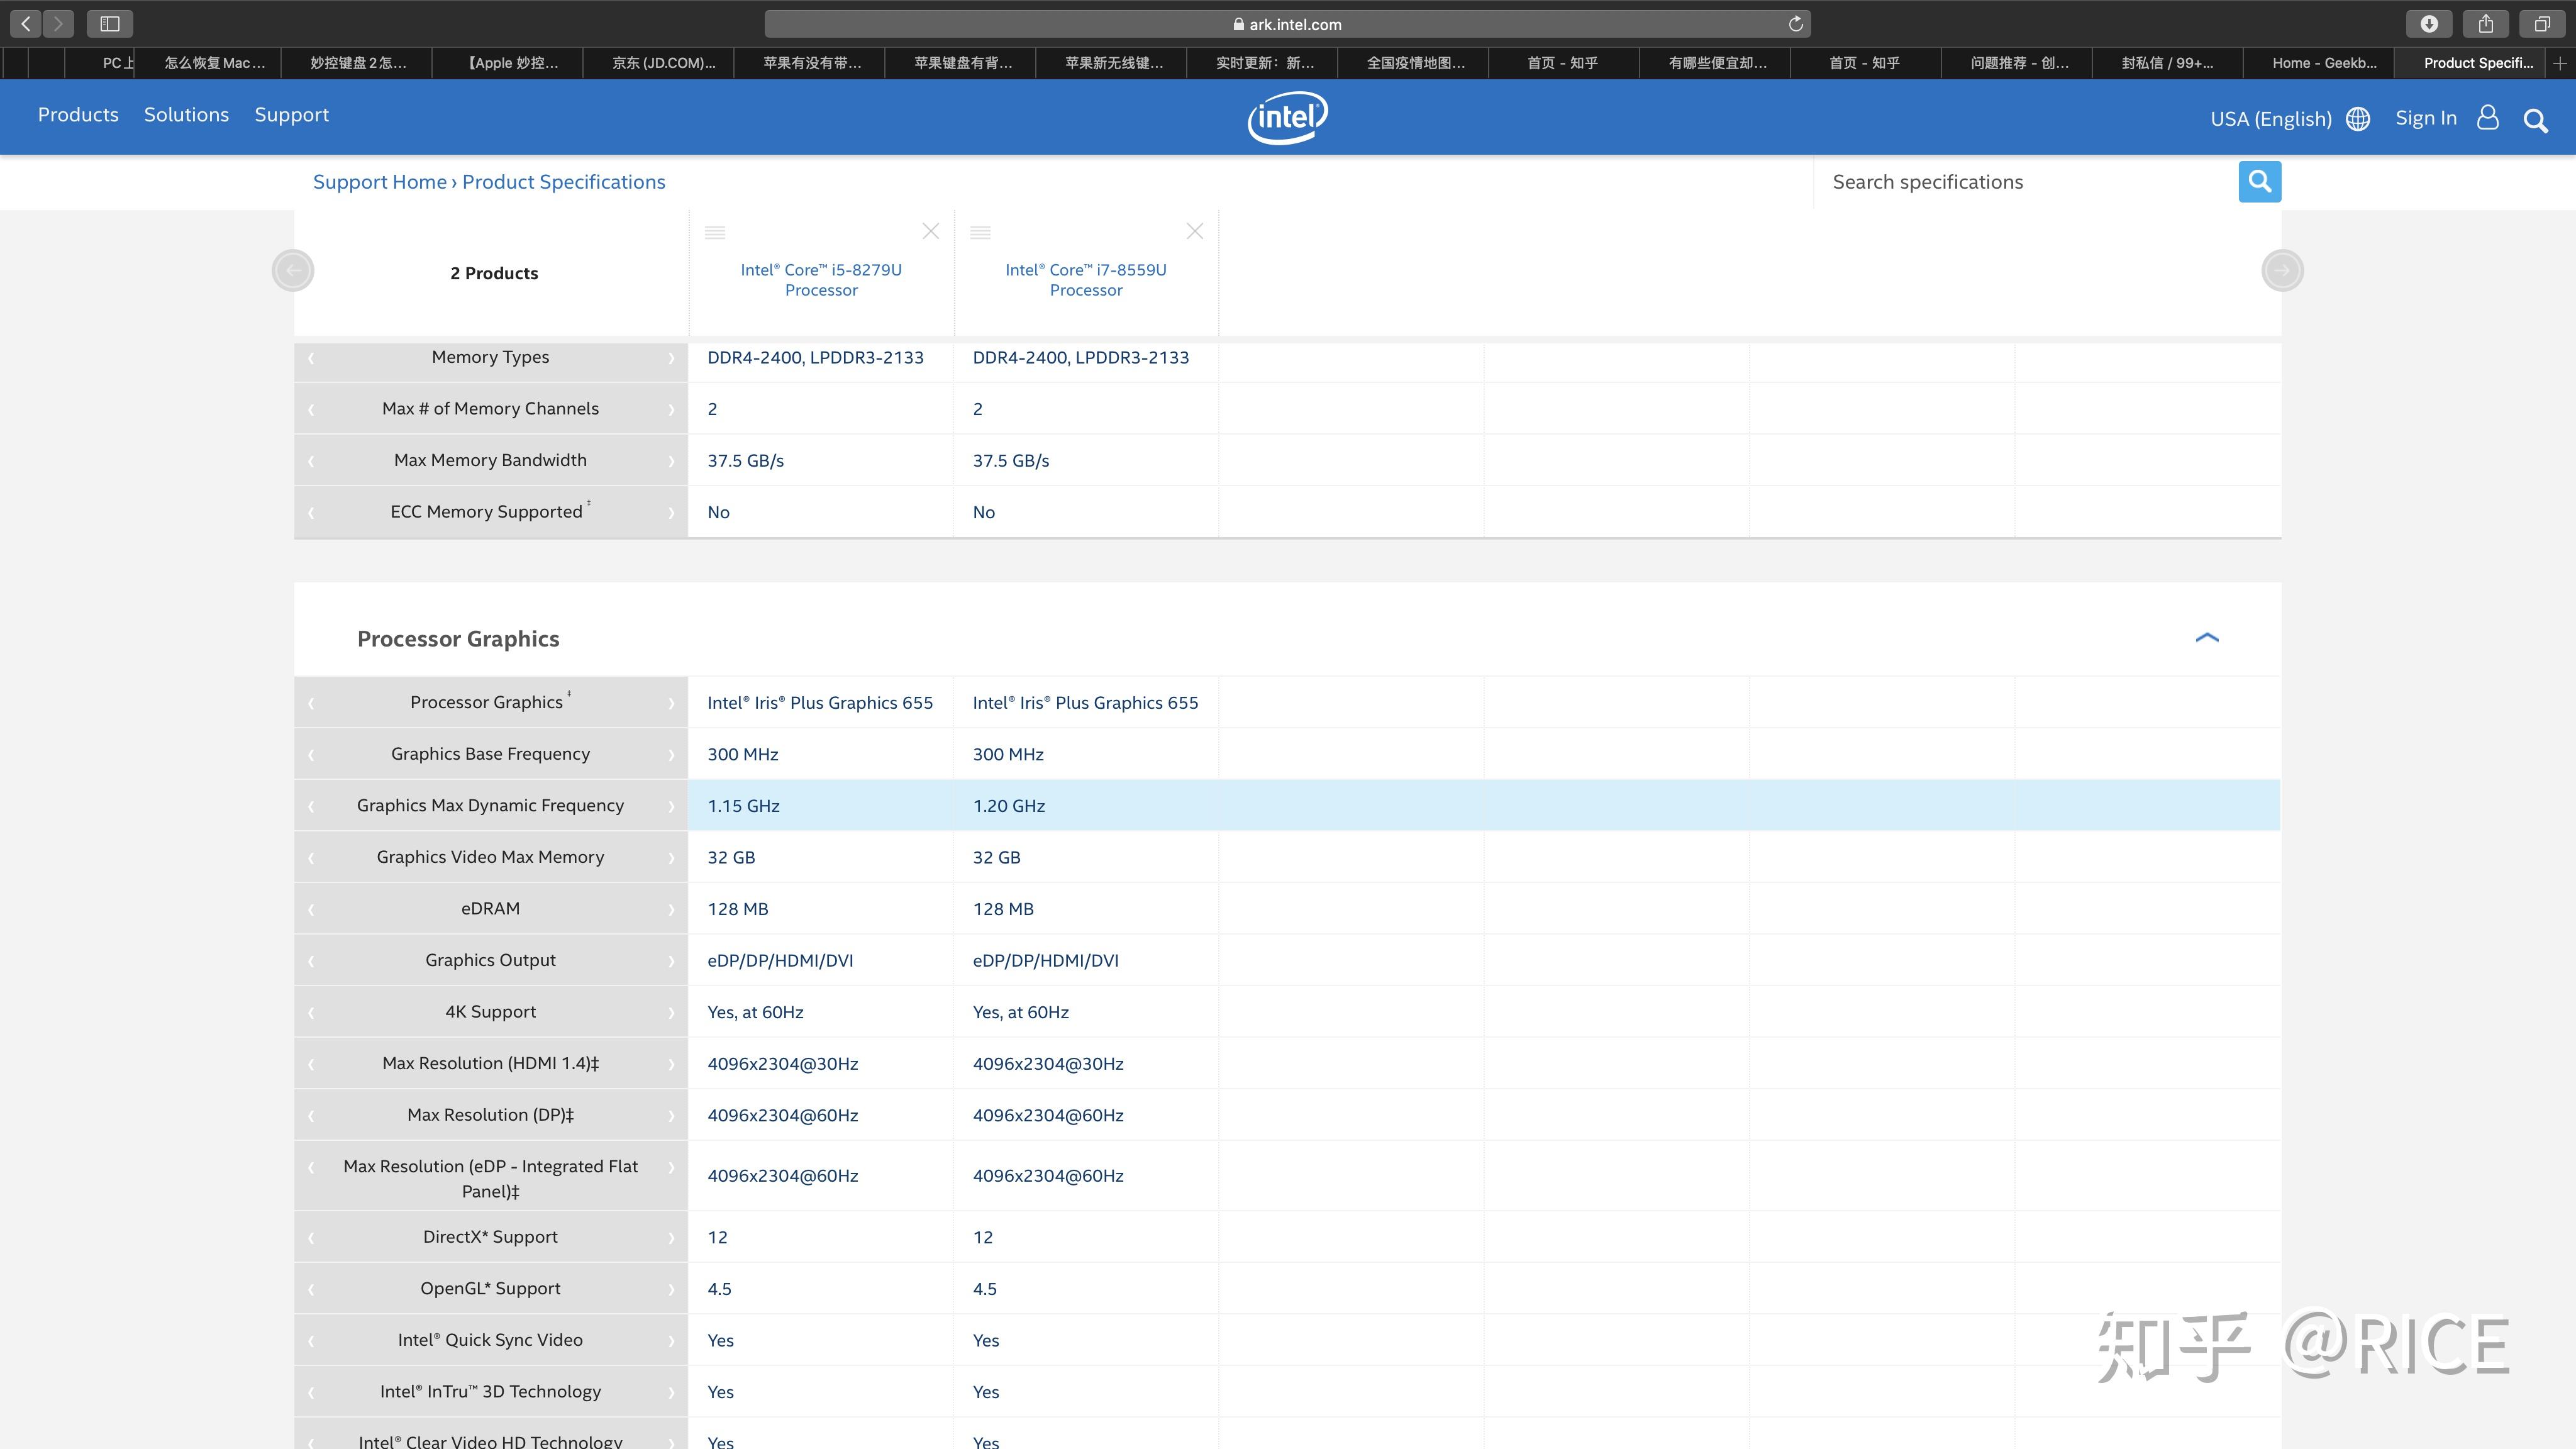
Task: Click right chevron on eDRAM row
Action: point(671,910)
